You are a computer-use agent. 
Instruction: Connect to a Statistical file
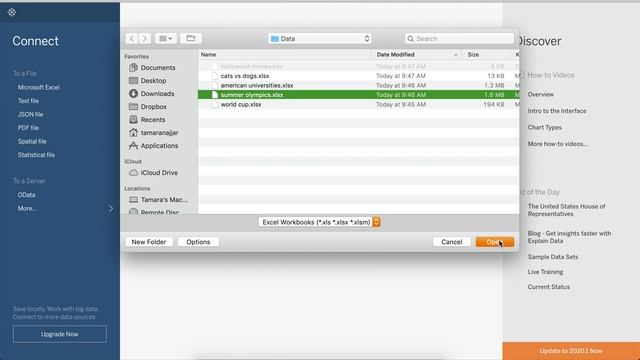[x=36, y=155]
